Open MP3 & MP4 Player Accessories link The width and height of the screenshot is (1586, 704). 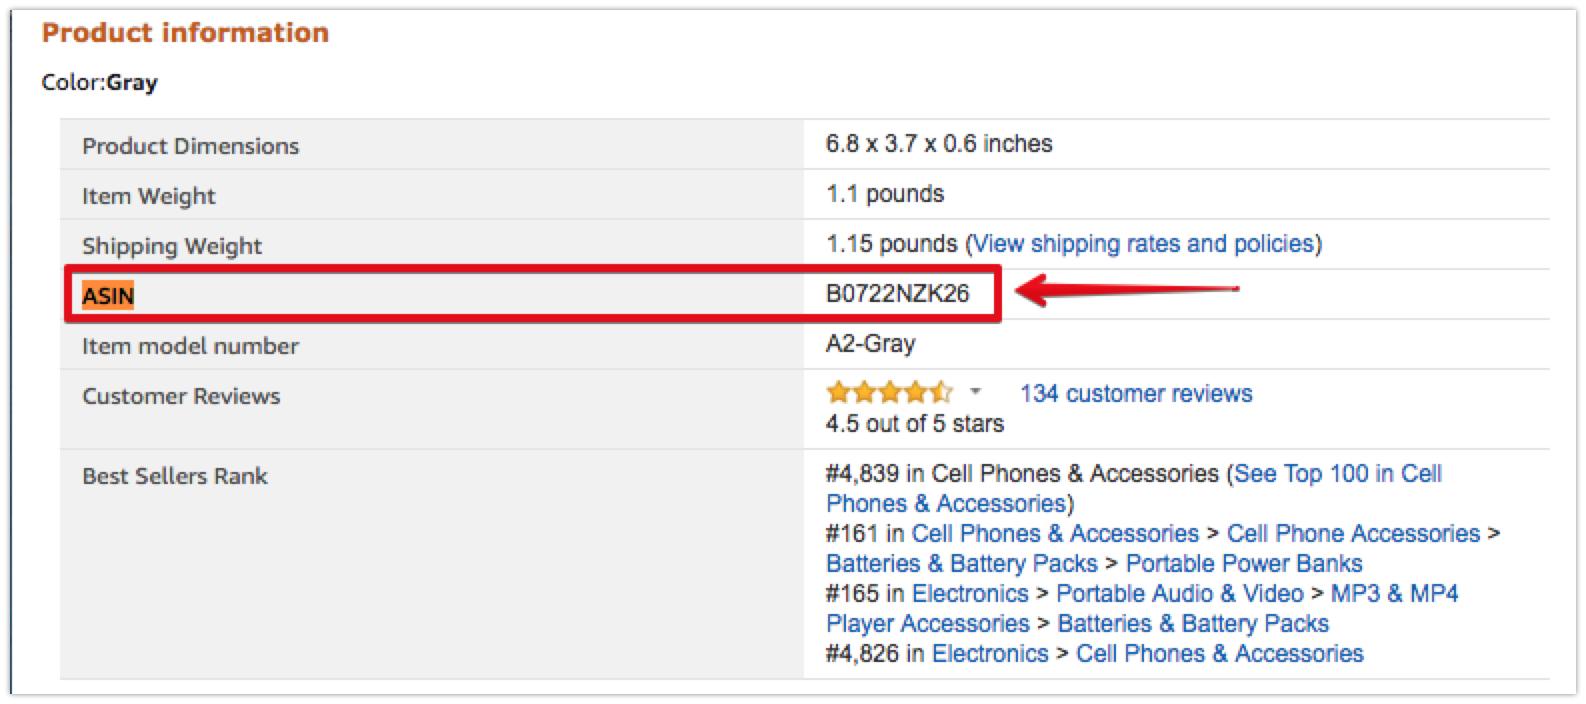pyautogui.click(x=1393, y=594)
